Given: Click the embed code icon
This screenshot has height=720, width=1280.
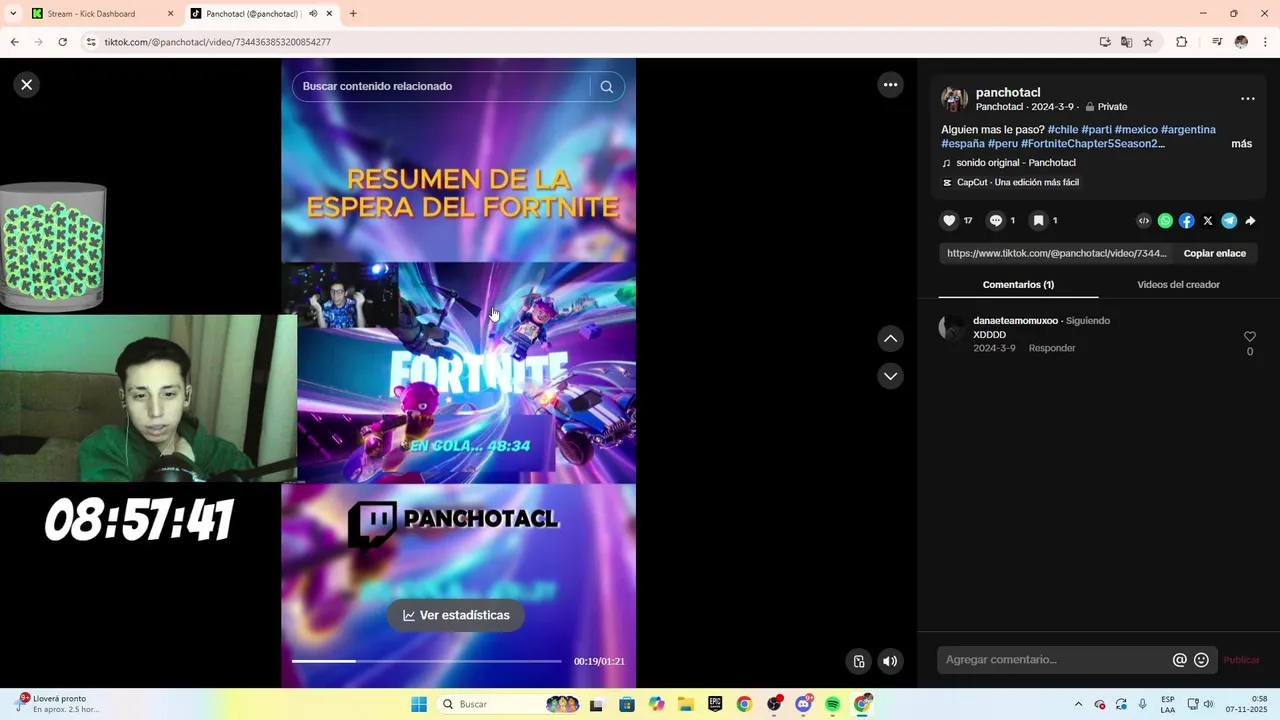Looking at the screenshot, I should coord(1144,221).
